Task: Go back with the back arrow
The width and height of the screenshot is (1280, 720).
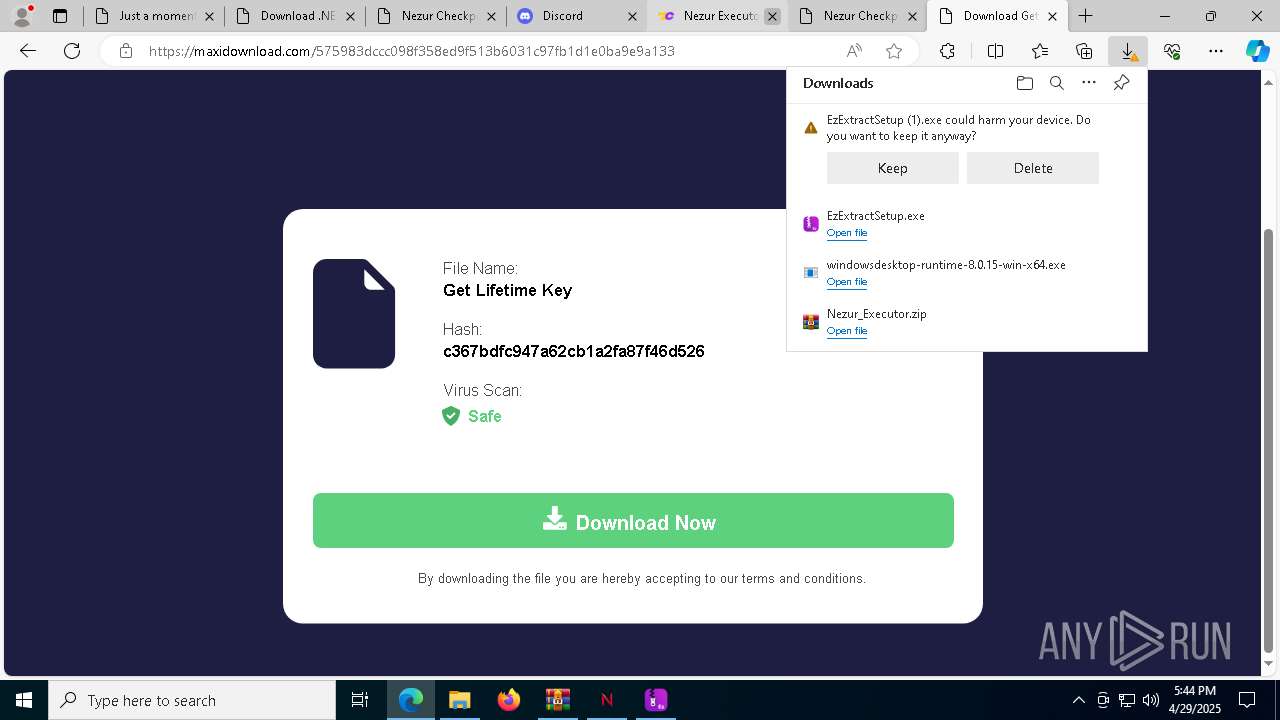Action: point(28,51)
